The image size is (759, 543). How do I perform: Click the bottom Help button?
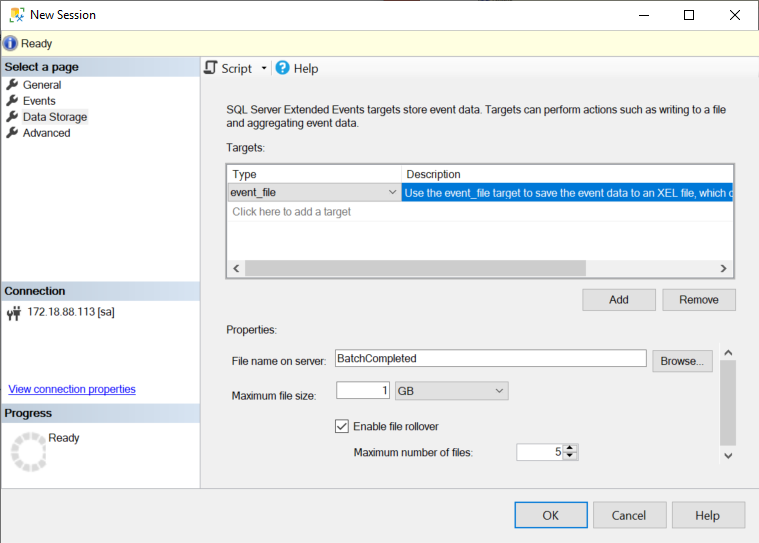point(708,515)
